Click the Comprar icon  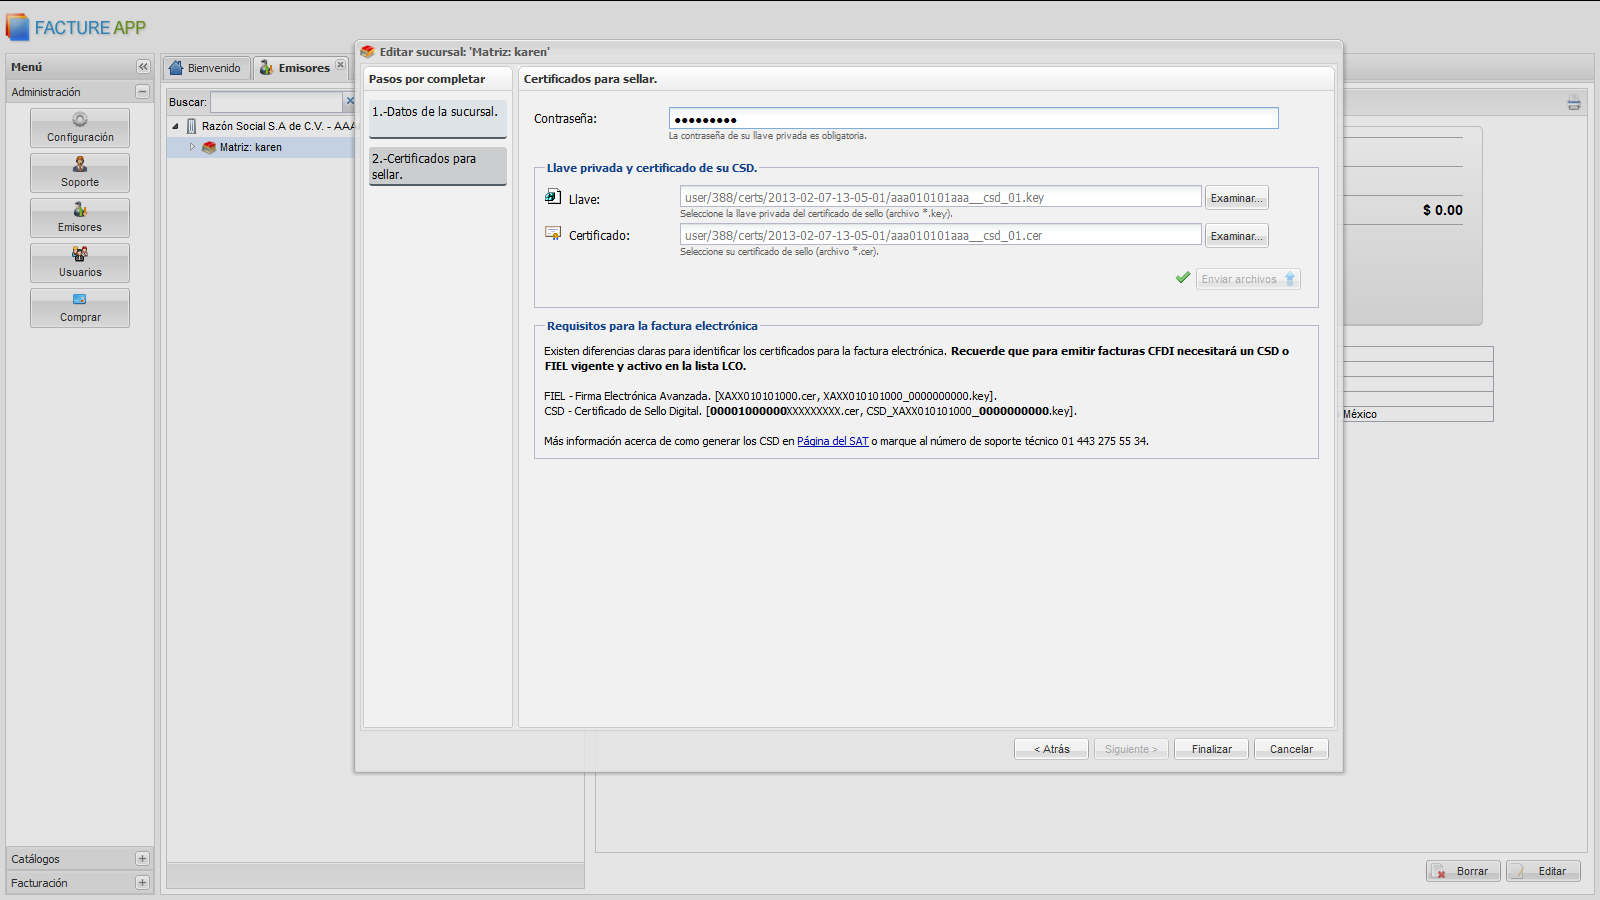point(80,300)
